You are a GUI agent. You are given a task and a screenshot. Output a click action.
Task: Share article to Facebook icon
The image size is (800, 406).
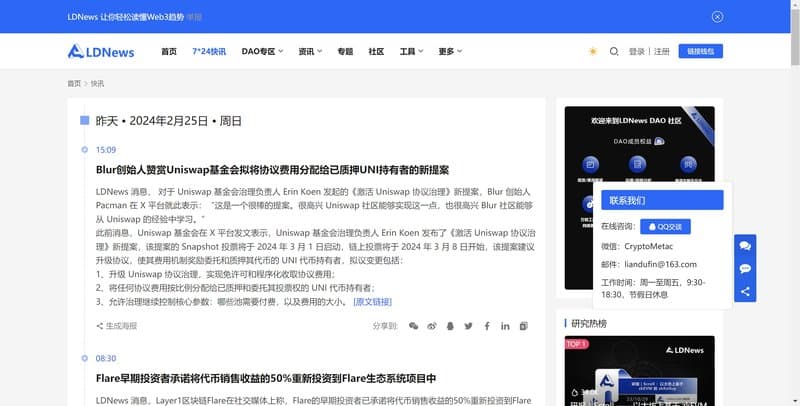[x=486, y=326]
